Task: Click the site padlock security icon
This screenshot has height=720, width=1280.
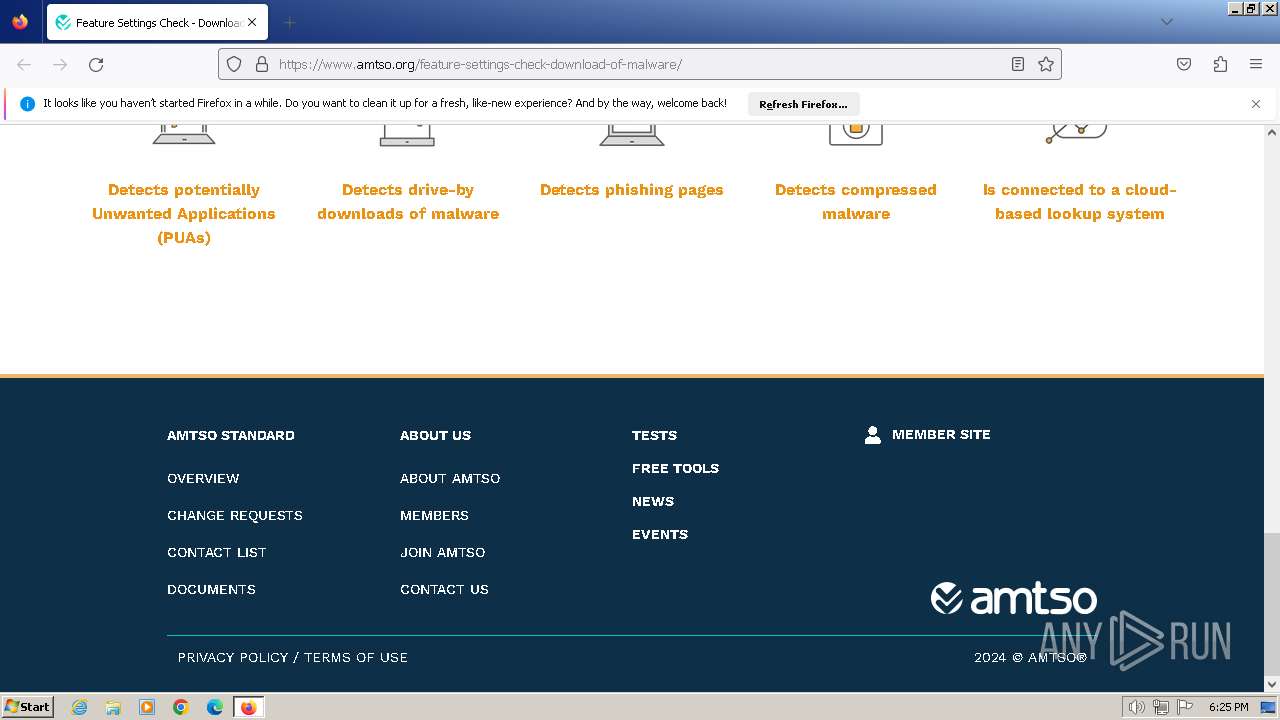Action: click(262, 64)
